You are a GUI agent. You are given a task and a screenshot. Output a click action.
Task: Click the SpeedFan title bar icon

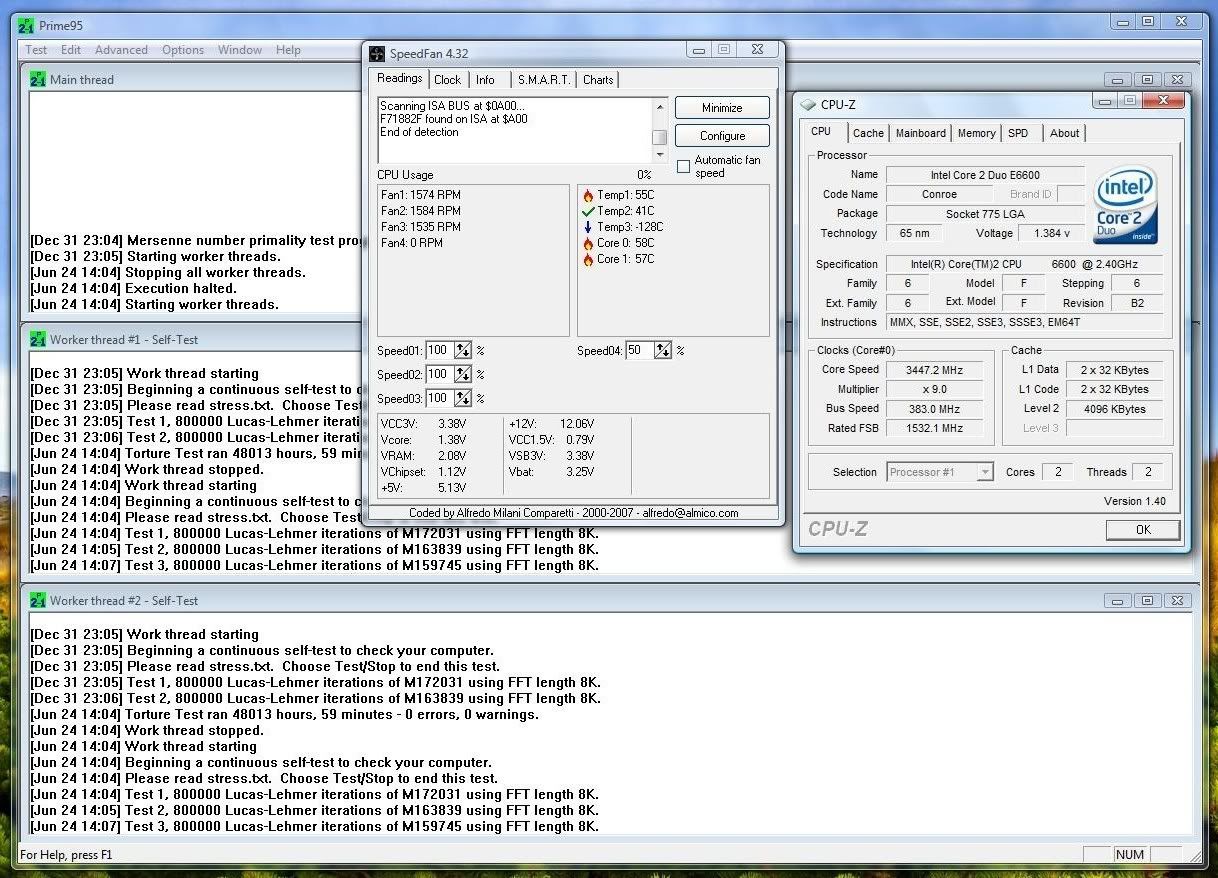point(377,54)
